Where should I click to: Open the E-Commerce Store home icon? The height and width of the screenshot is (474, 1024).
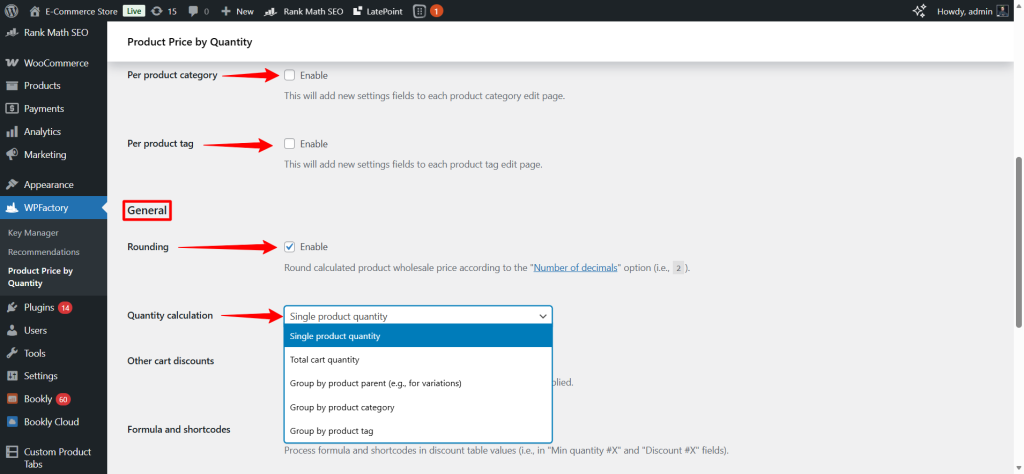click(35, 10)
